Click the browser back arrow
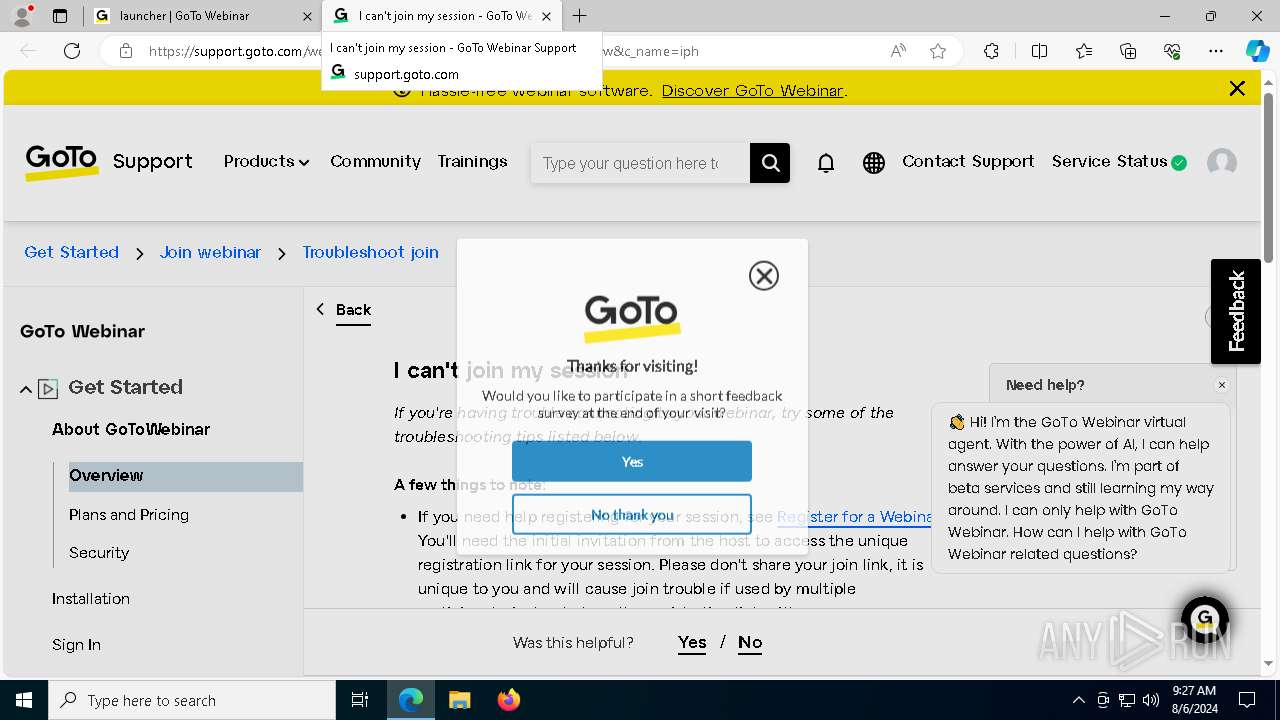This screenshot has width=1280, height=720. [28, 51]
